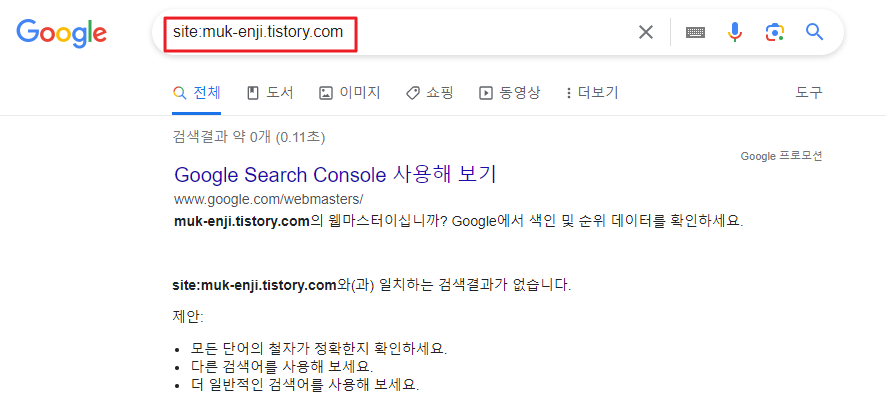Viewport: 886px width, 406px height.
Task: Expand the 더보기 menu
Action: click(592, 93)
